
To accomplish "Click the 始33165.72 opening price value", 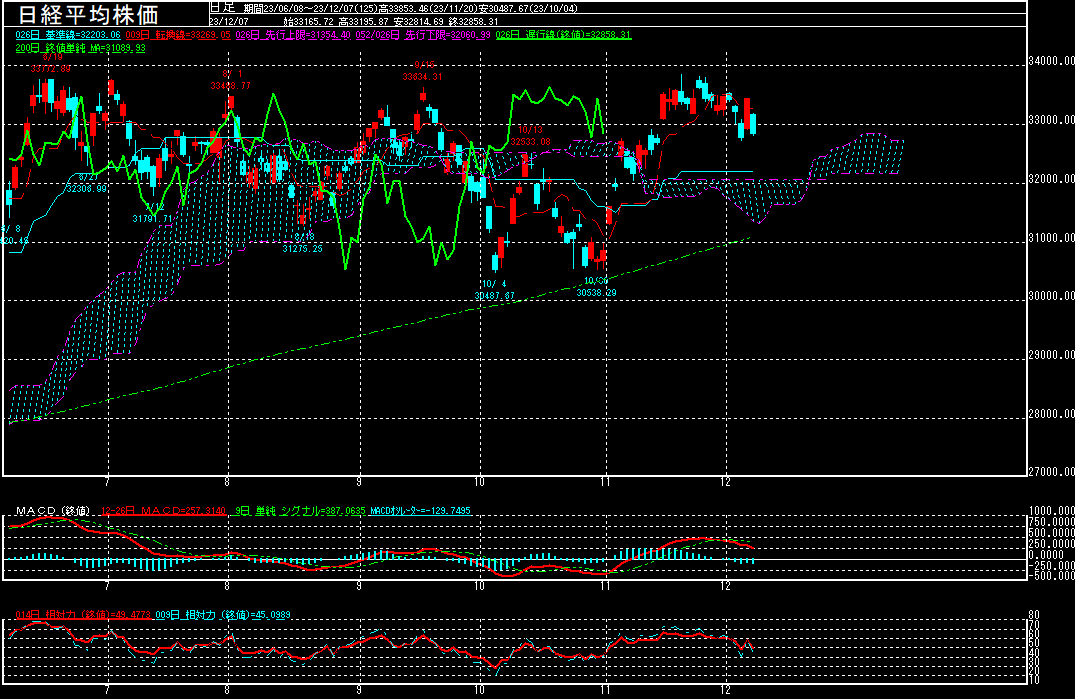I will (x=308, y=22).
